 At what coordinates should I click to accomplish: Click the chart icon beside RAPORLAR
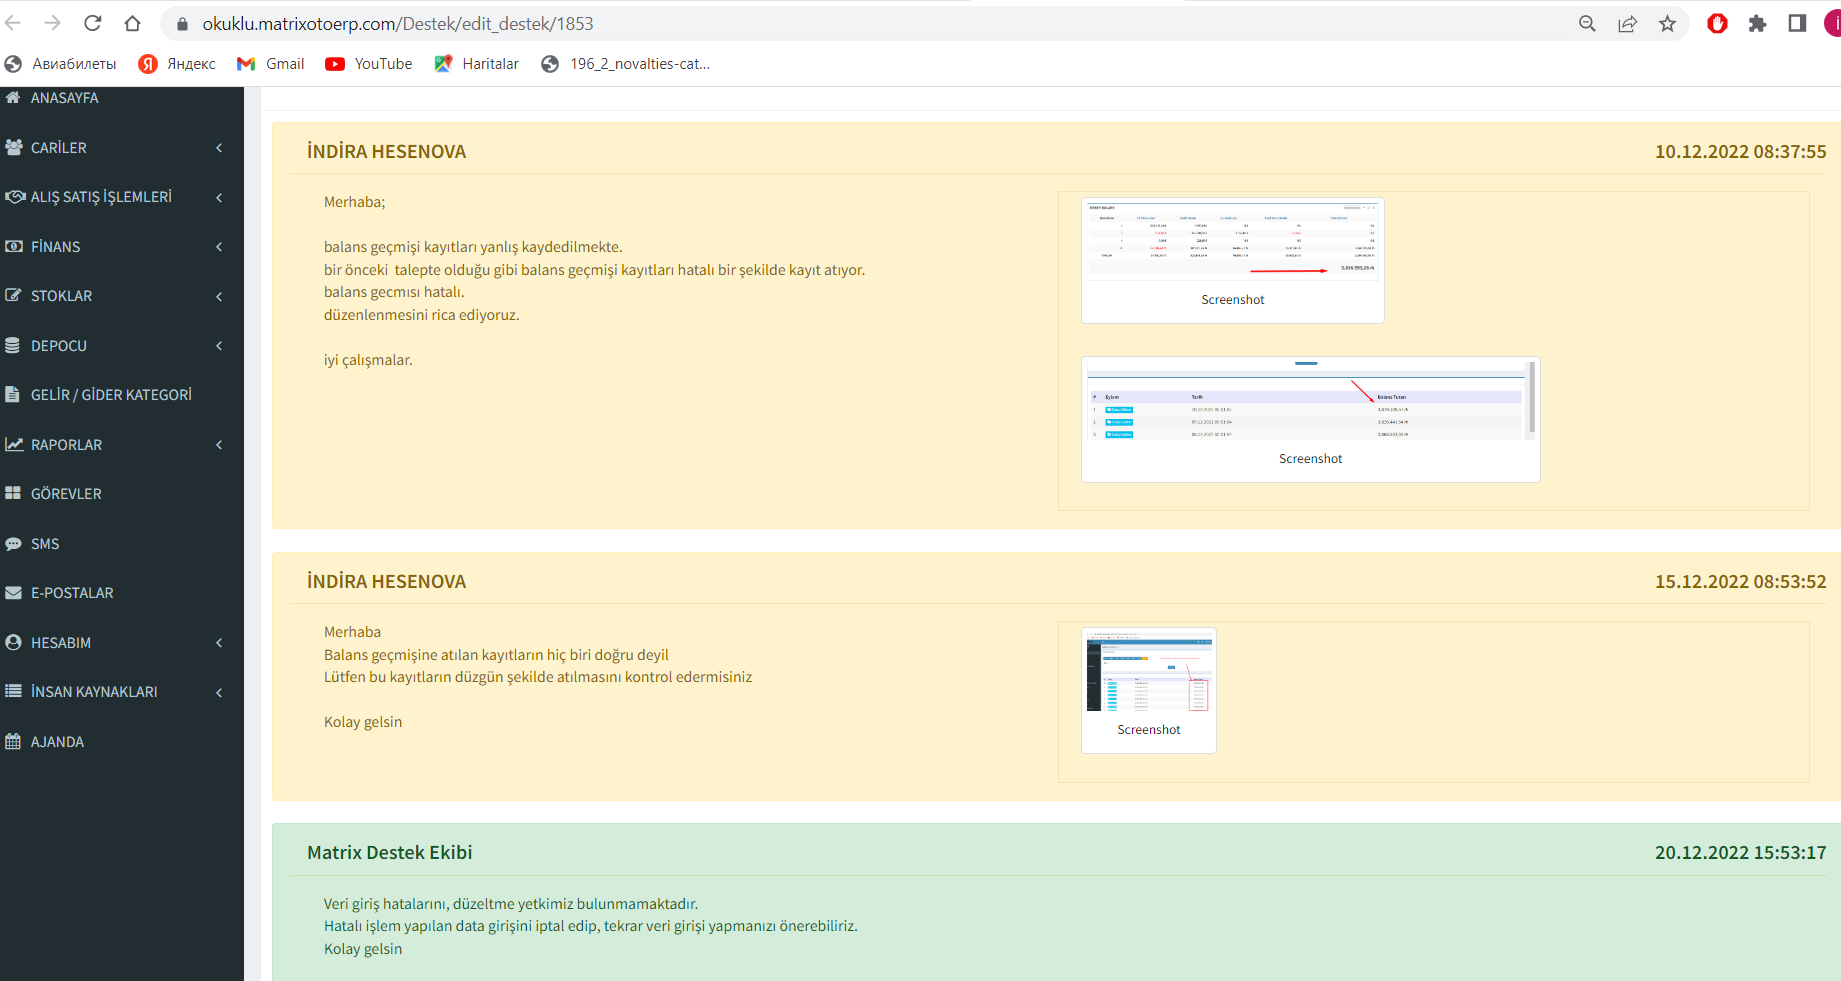coord(14,445)
